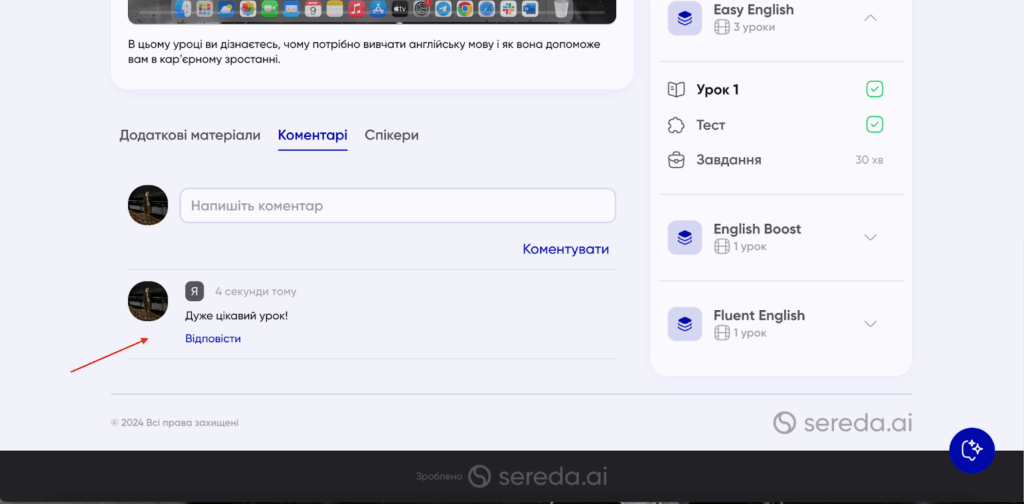
Task: Switch to the Спікери tab
Action: pyautogui.click(x=391, y=135)
